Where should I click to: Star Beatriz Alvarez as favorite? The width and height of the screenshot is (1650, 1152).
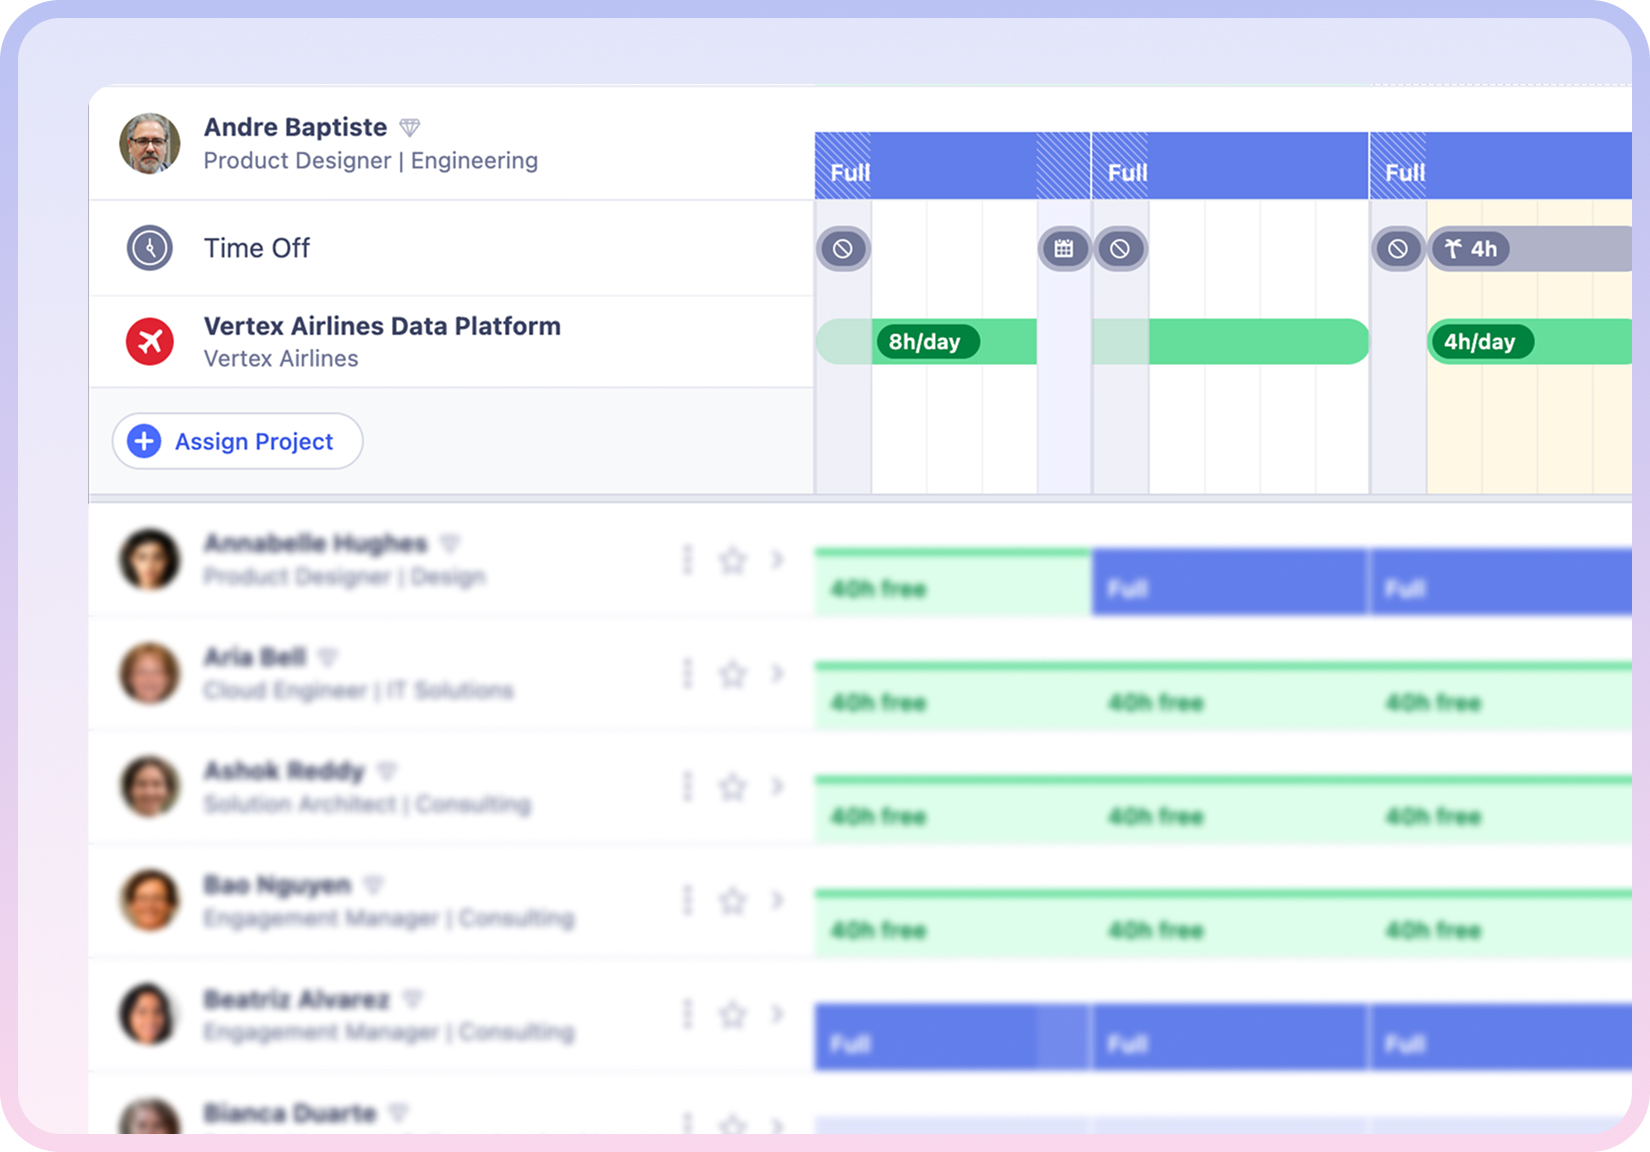[733, 1015]
